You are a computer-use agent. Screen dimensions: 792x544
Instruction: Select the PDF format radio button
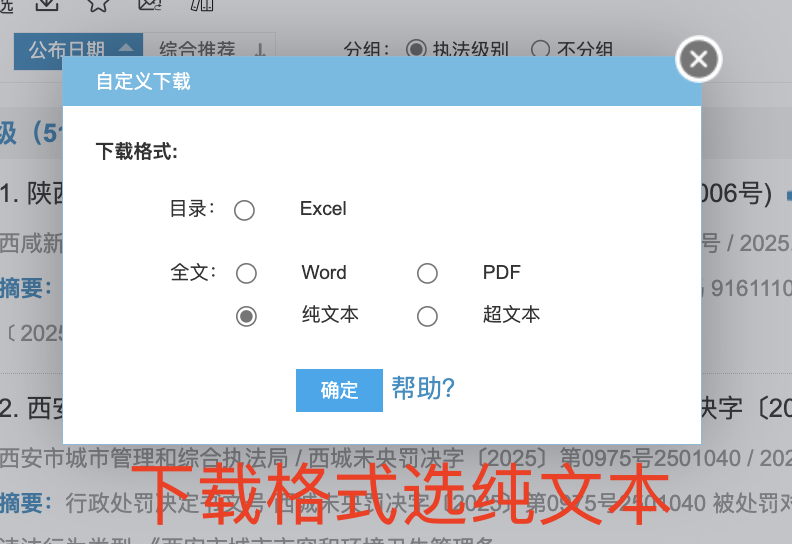427,273
